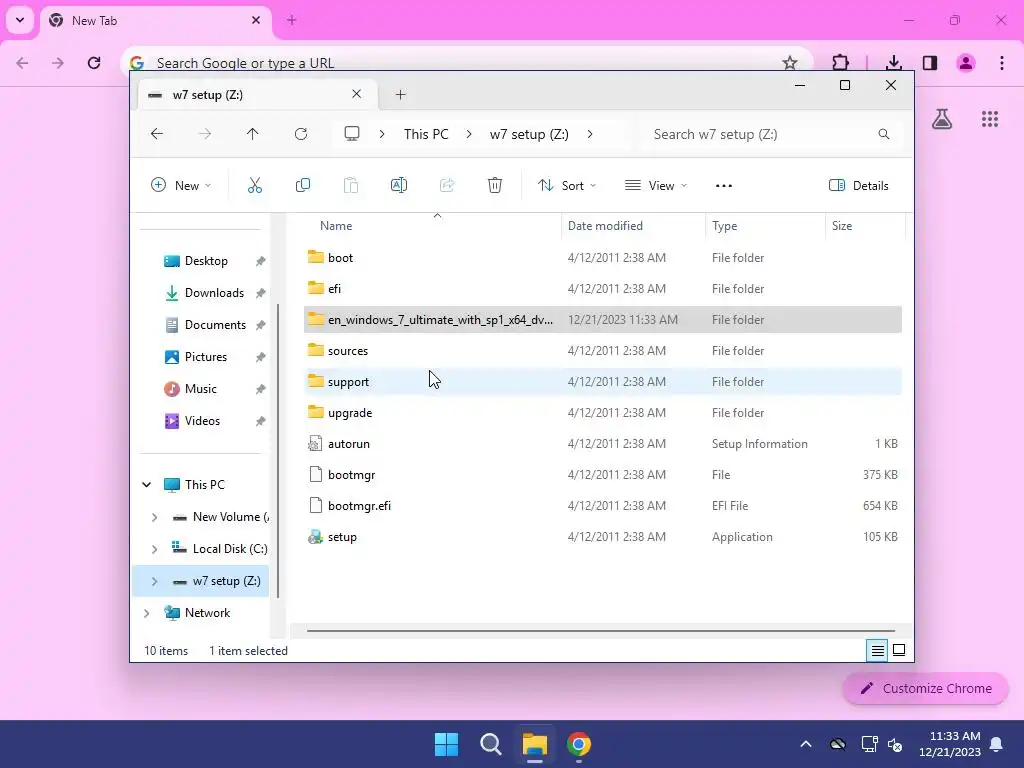Close the w7 setup (Z:) Explorer tab
Viewport: 1024px width, 768px height.
pos(357,94)
